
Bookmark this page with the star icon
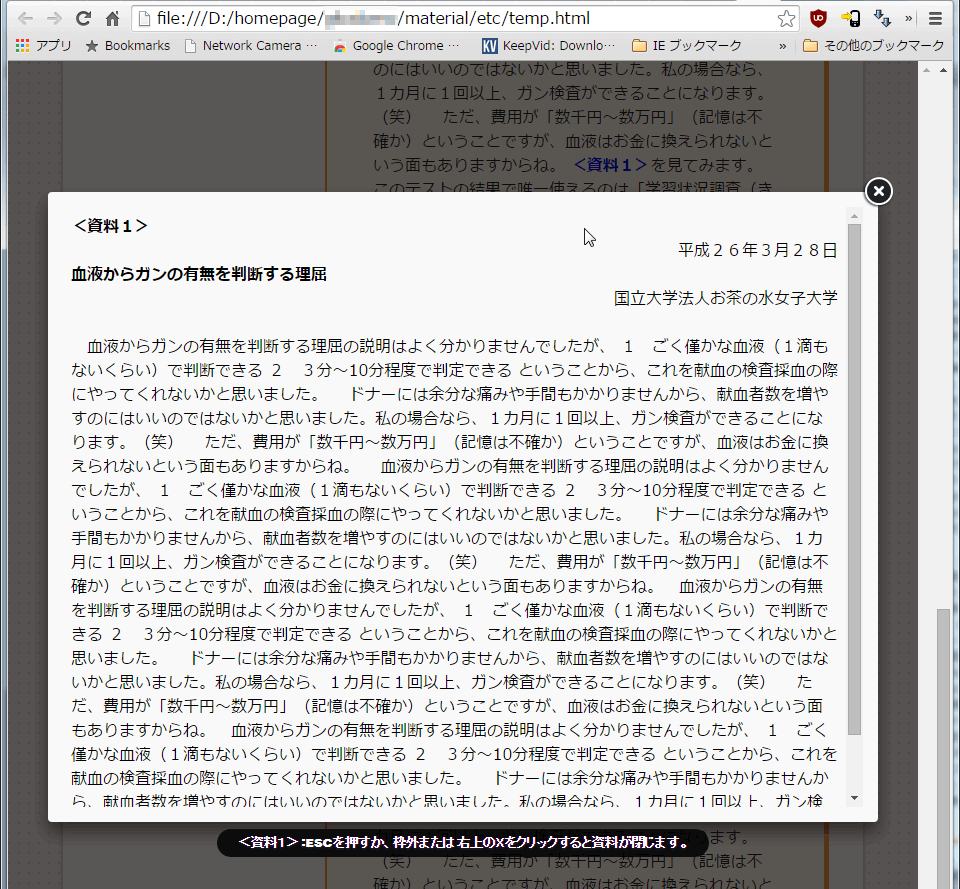(x=786, y=19)
